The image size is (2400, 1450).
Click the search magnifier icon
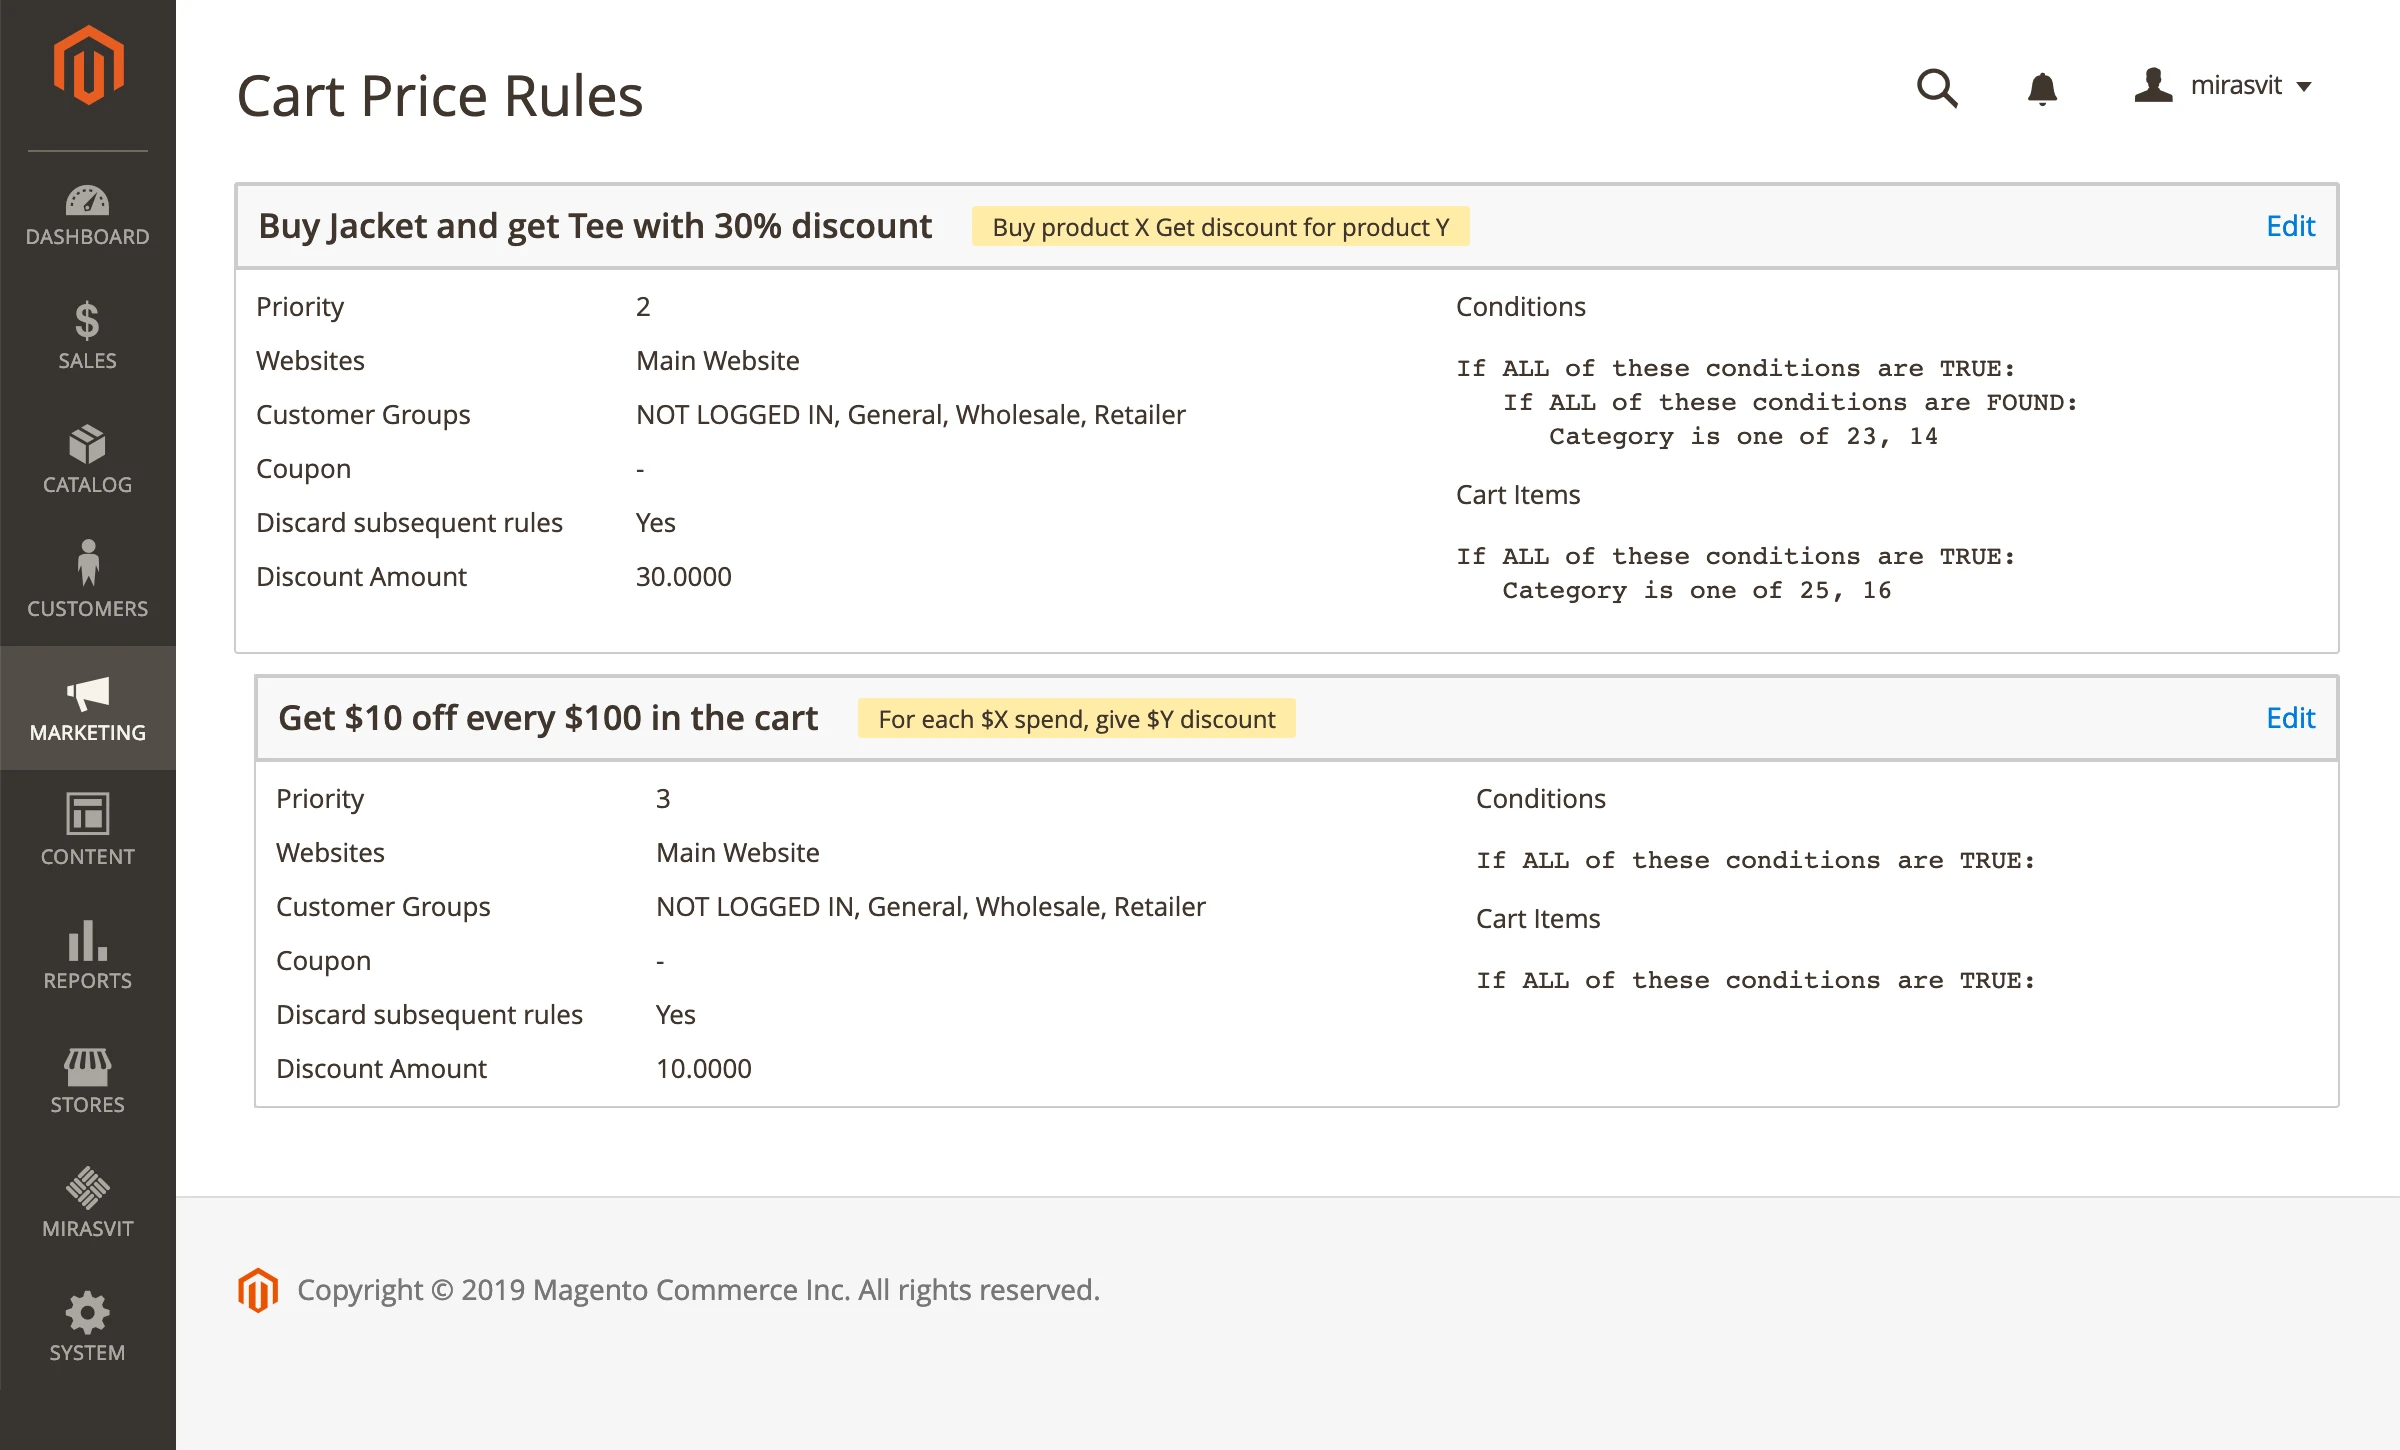pos(1937,88)
